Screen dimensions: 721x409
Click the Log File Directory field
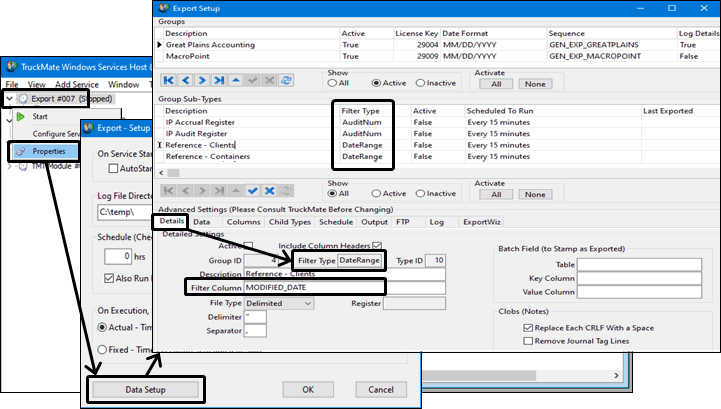(125, 212)
